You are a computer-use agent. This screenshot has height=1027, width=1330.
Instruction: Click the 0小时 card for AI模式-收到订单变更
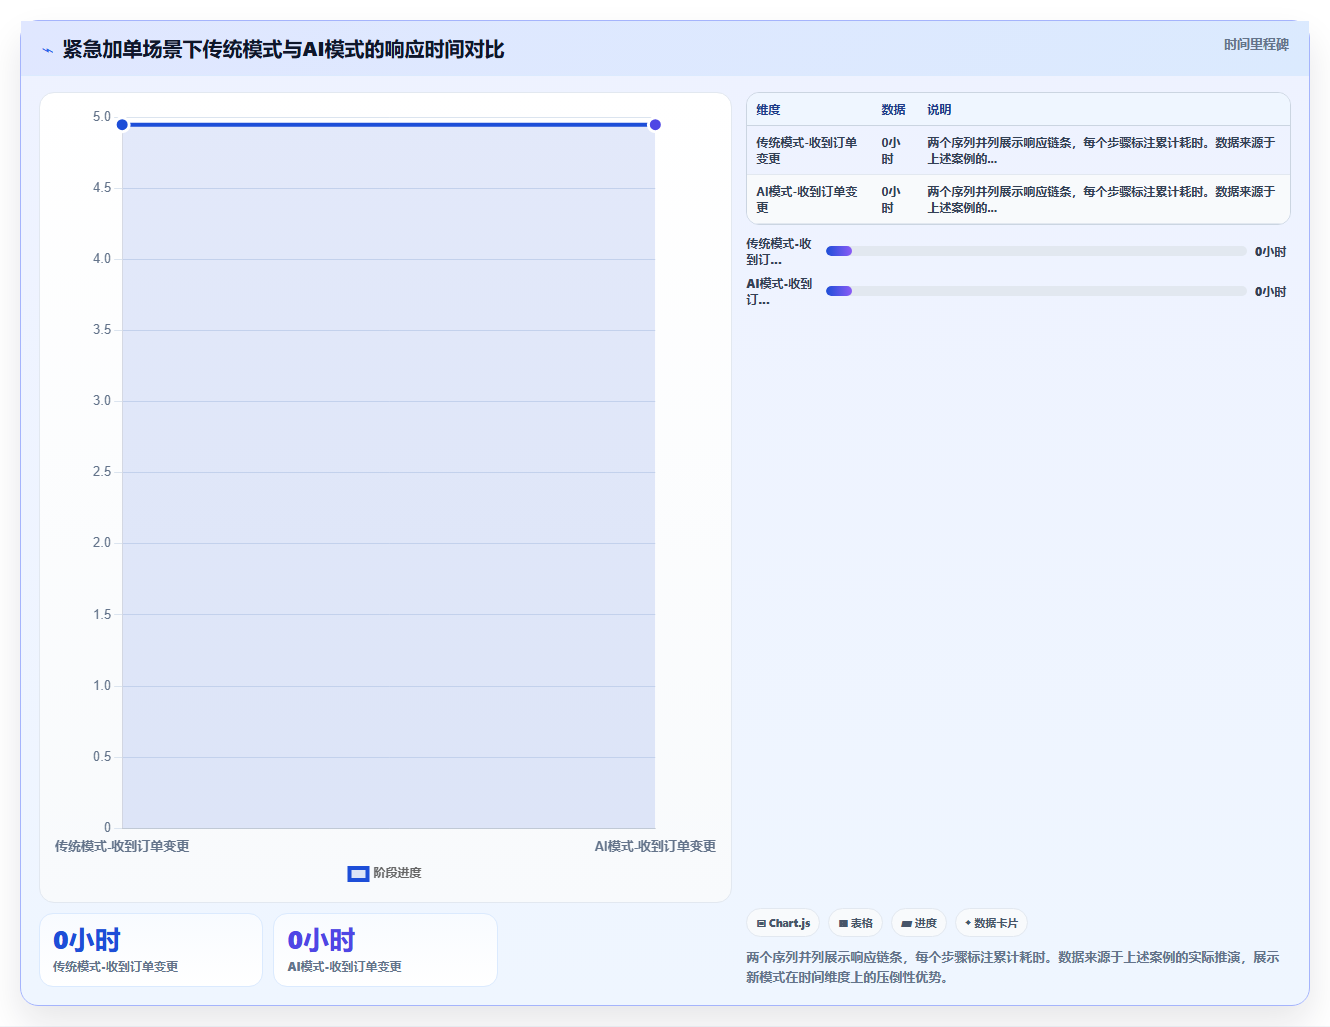(385, 950)
